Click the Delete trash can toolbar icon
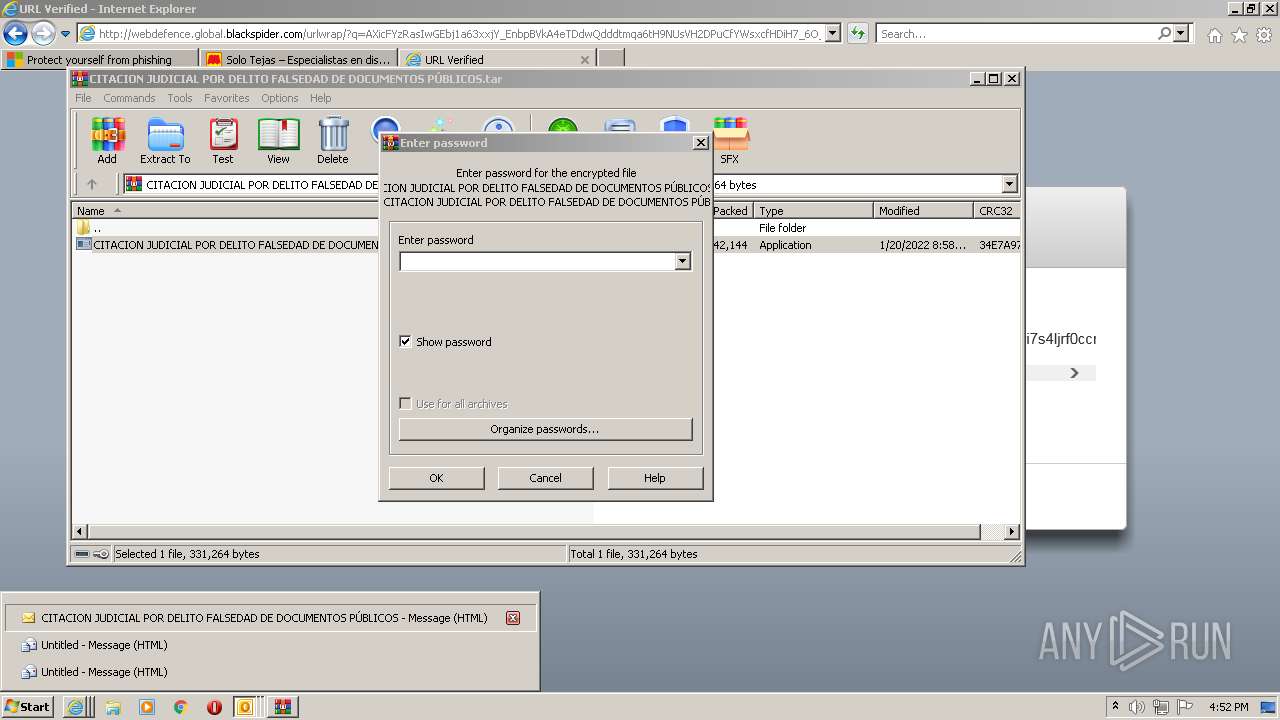 [x=333, y=140]
